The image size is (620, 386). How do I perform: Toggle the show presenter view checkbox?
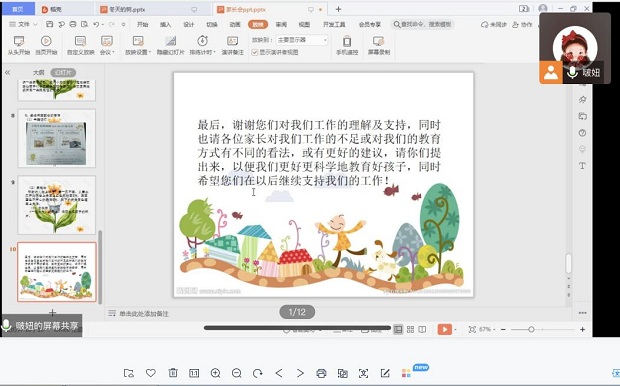tap(255, 52)
